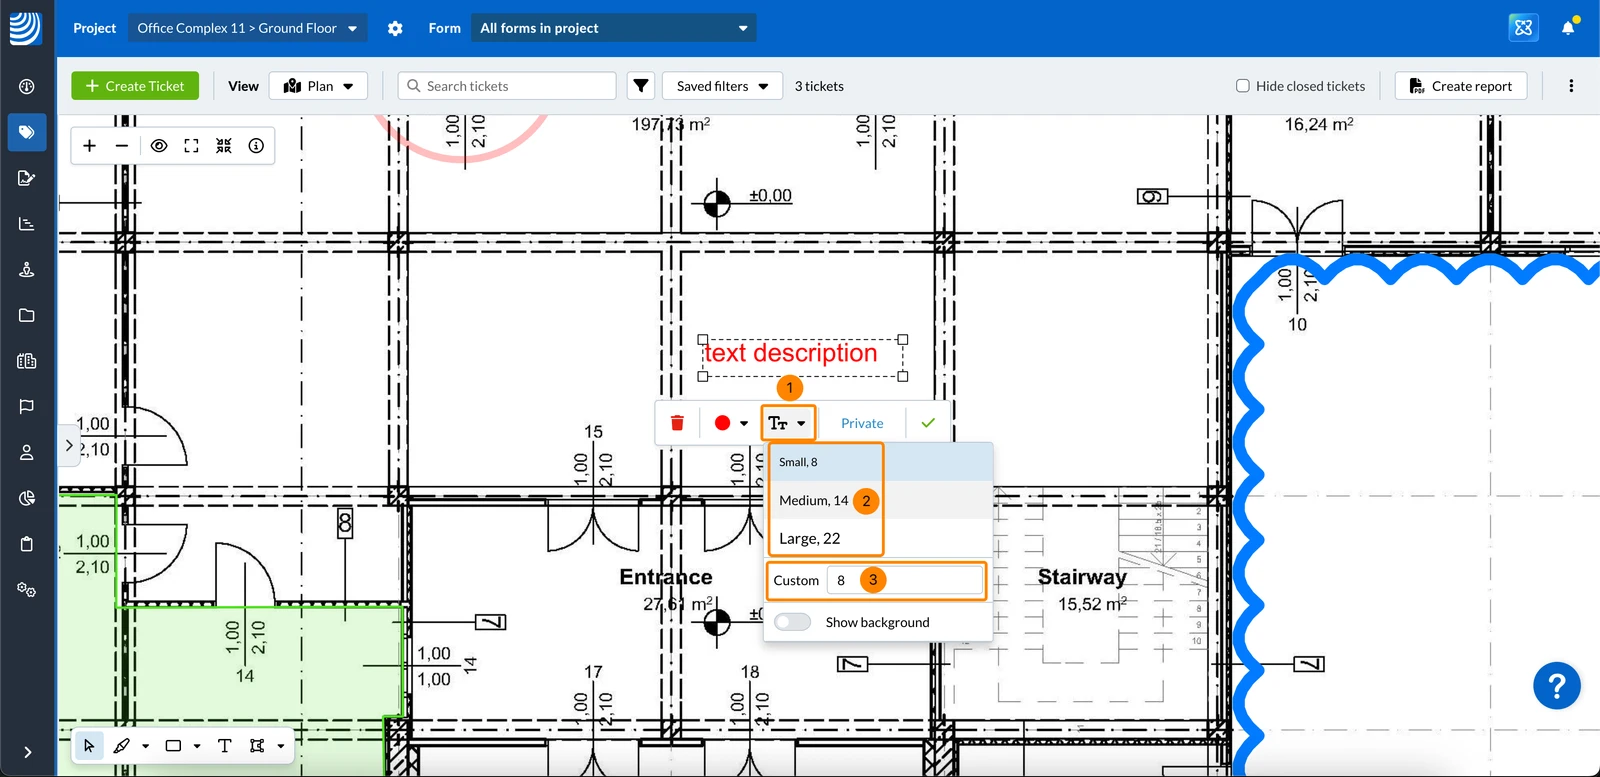
Task: Open the user icon in sidebar
Action: (27, 452)
